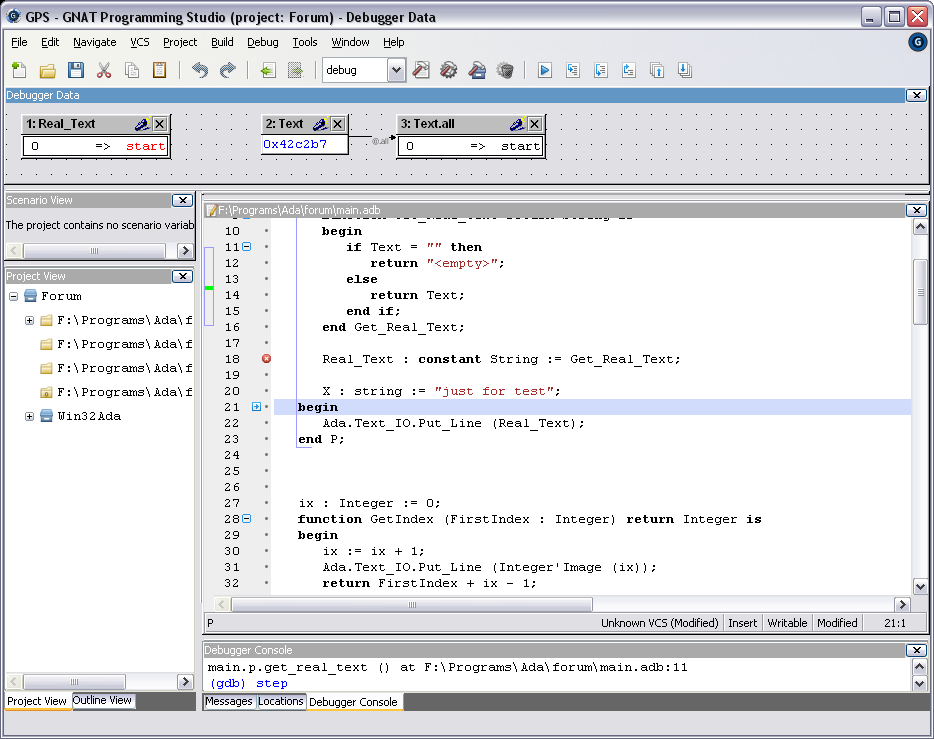Click the 0x42c2b7 pointer value in Text box

(x=295, y=145)
